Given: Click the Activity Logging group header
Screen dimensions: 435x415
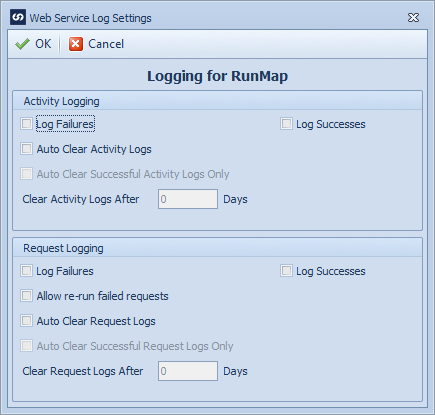Looking at the screenshot, I should [x=217, y=101].
